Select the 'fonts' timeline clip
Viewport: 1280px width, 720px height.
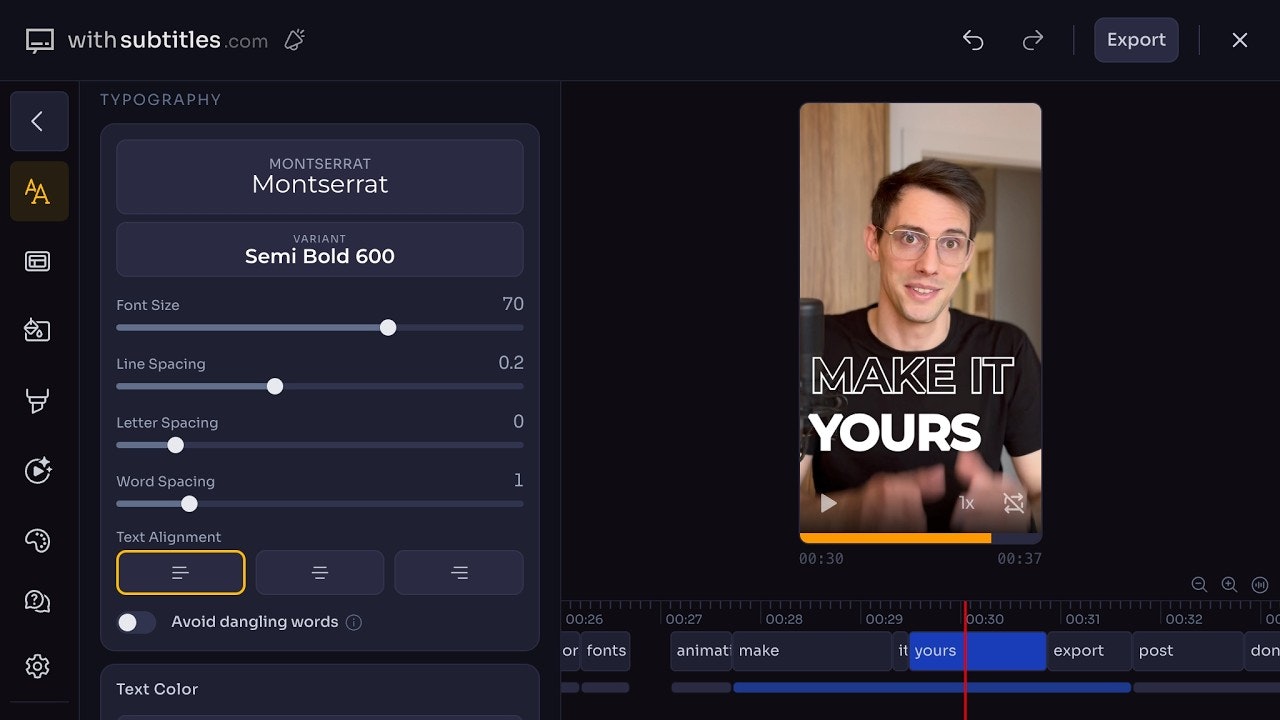[x=606, y=651]
